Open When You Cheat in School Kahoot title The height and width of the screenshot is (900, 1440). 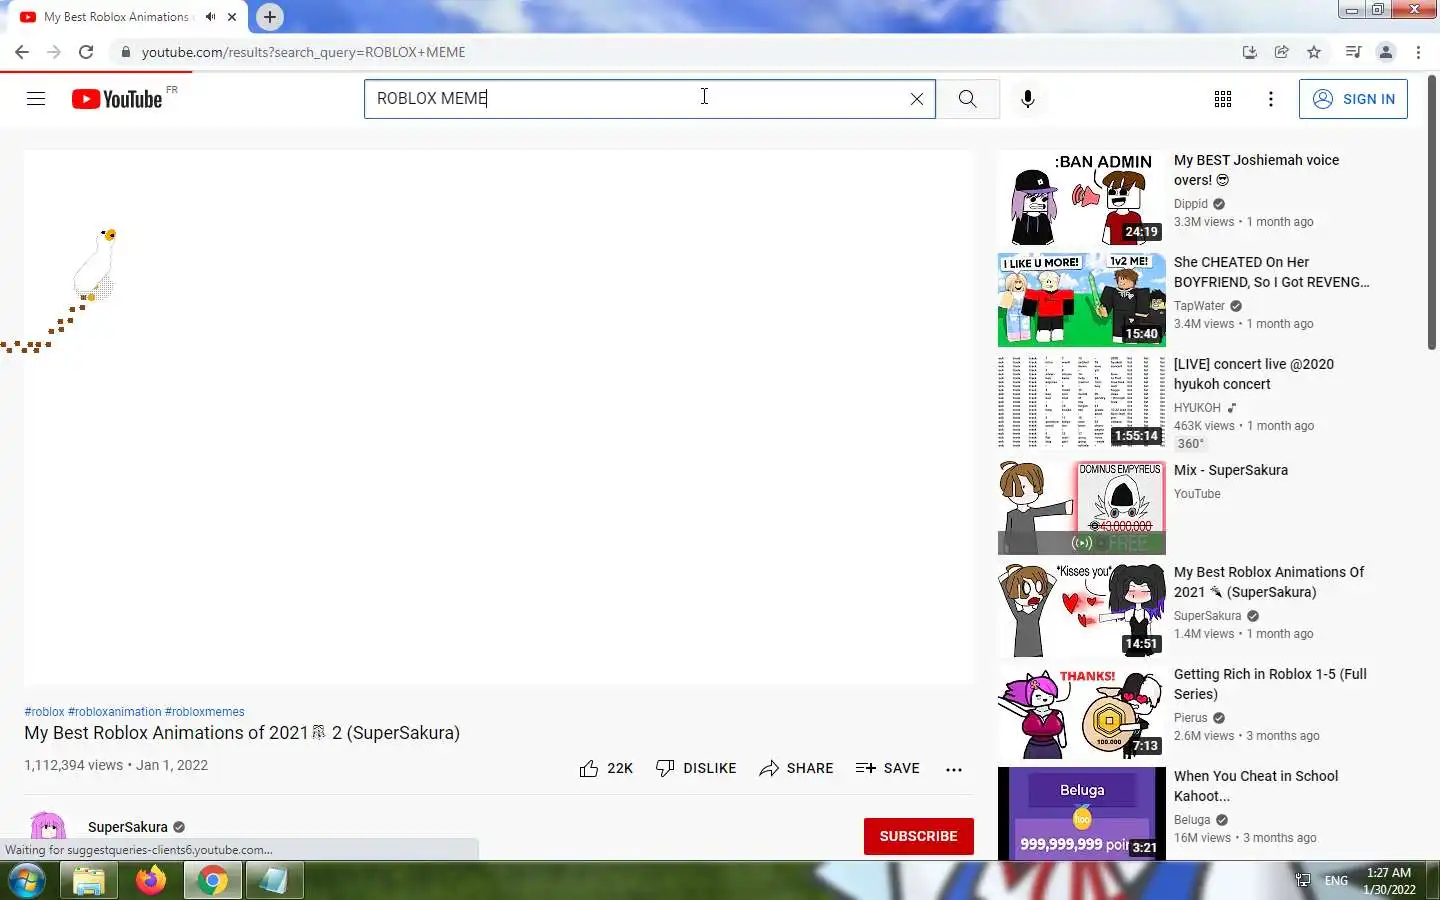coord(1256,786)
